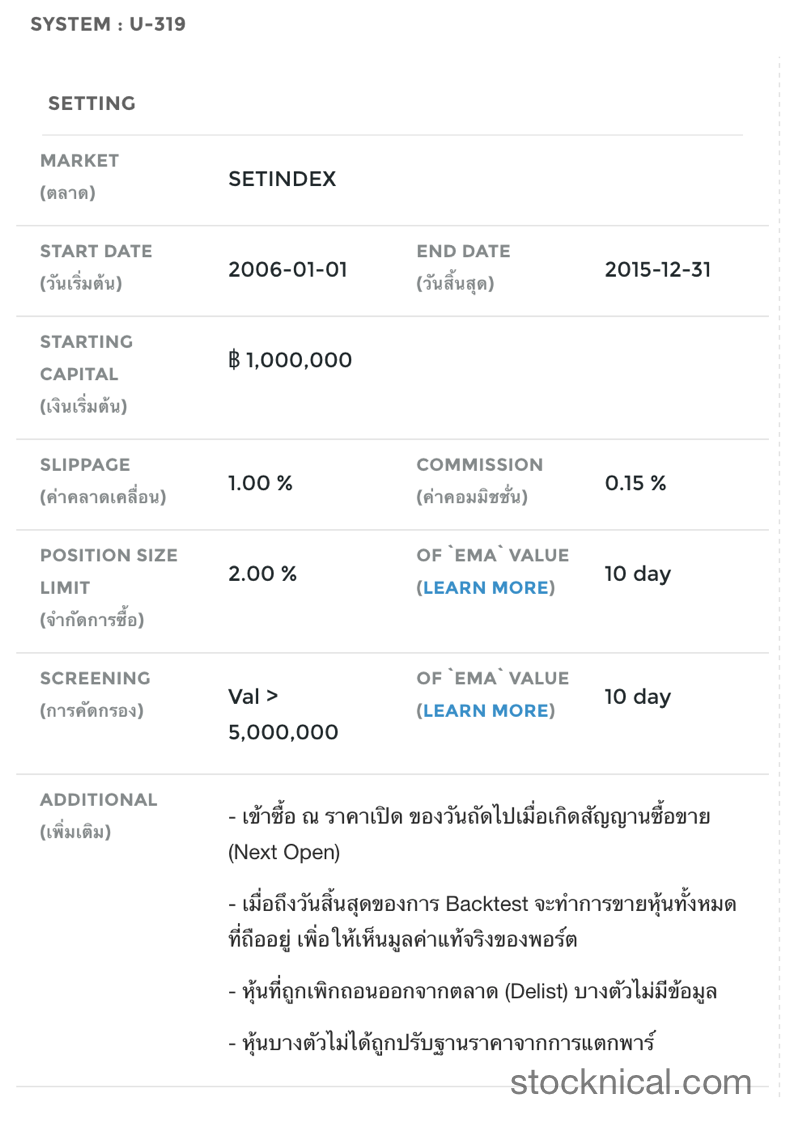Click the stocknical.com watermark
This screenshot has height=1123, width=800.
(x=631, y=1081)
